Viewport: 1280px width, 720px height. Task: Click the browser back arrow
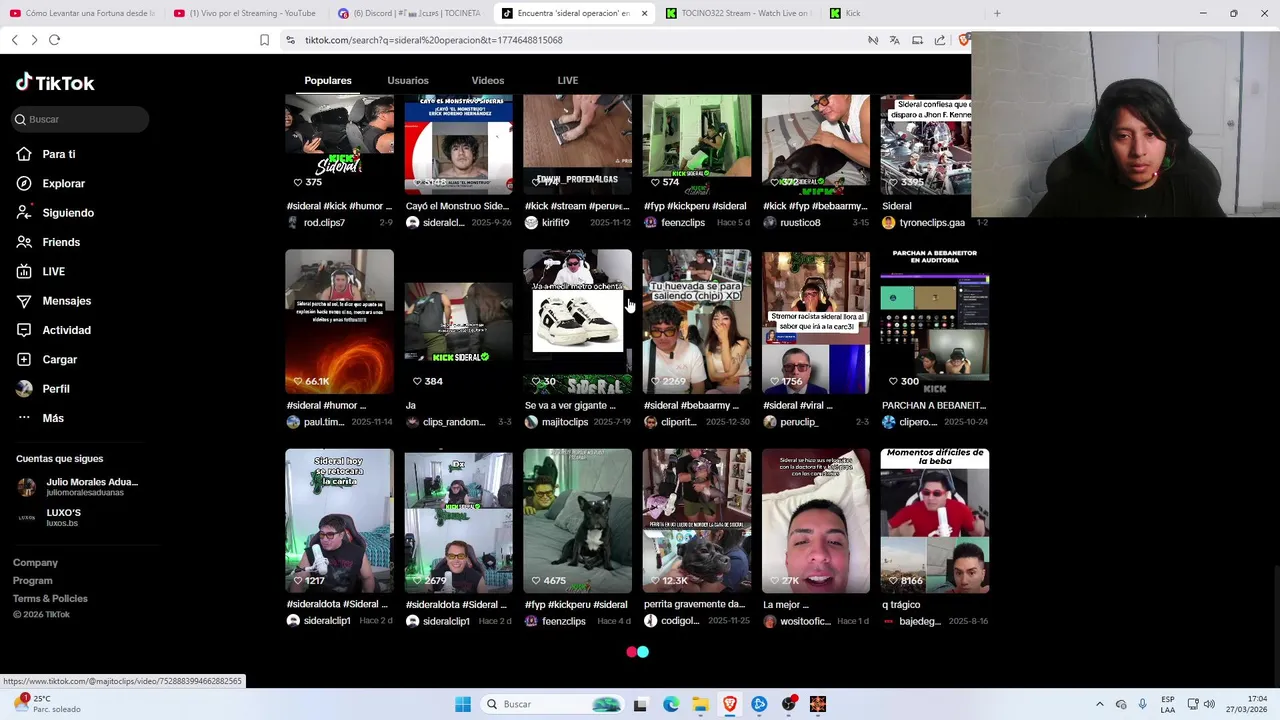click(x=14, y=40)
